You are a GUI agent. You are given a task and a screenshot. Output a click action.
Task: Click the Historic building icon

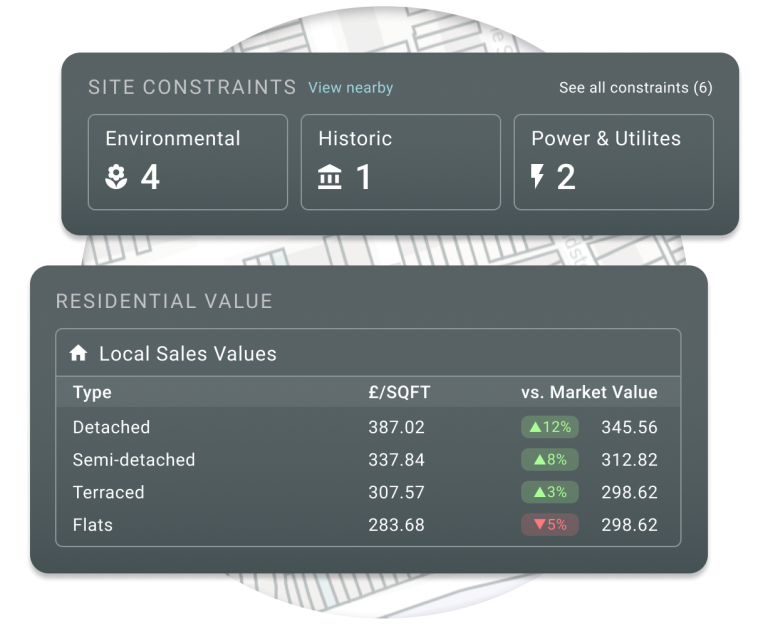coord(329,178)
